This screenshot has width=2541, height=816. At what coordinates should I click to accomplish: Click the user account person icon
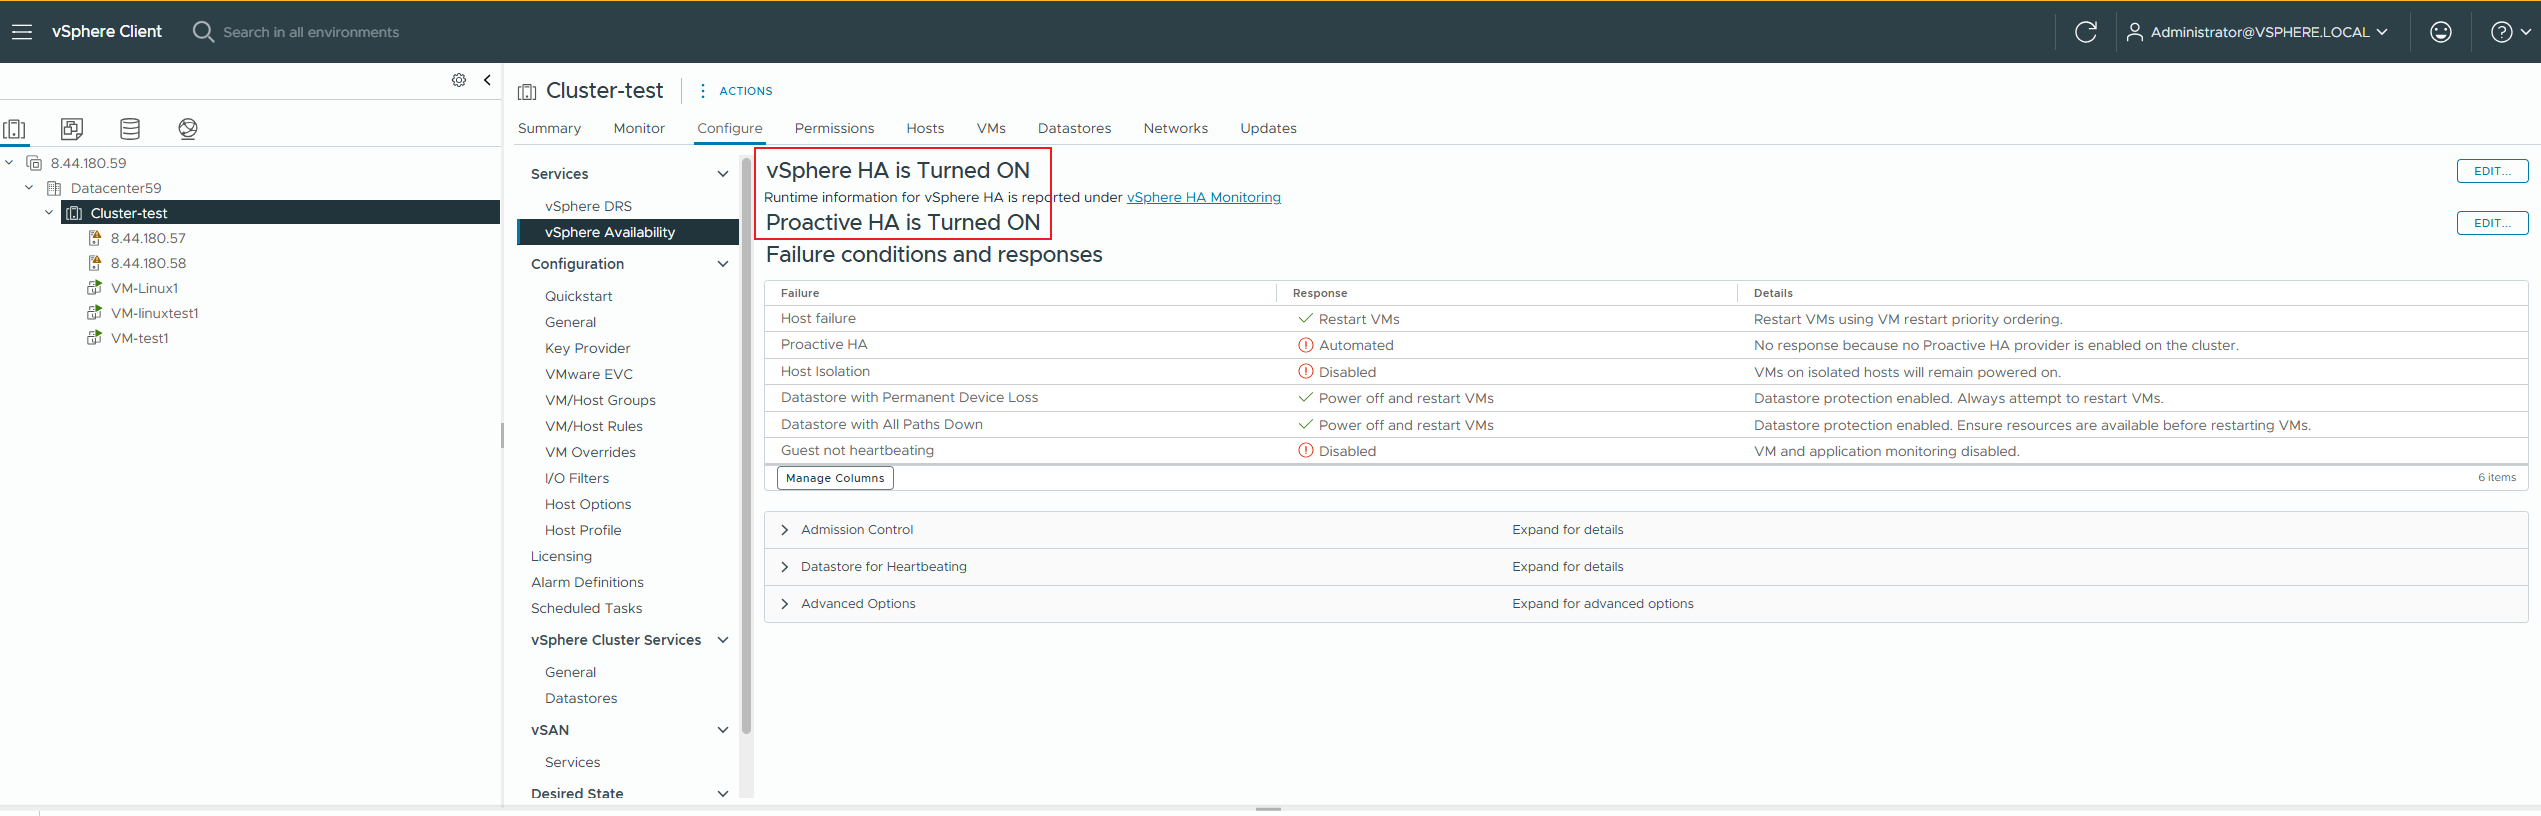pos(2134,32)
